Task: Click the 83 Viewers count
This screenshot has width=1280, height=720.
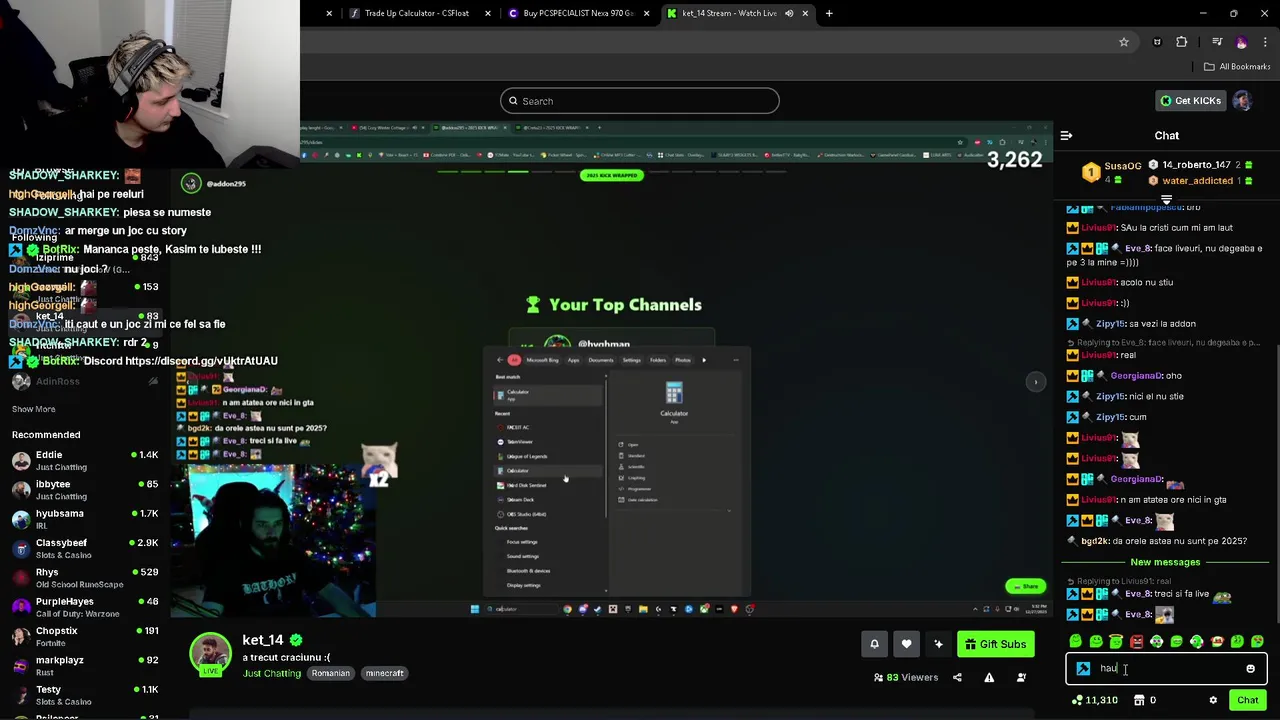Action: click(x=905, y=677)
